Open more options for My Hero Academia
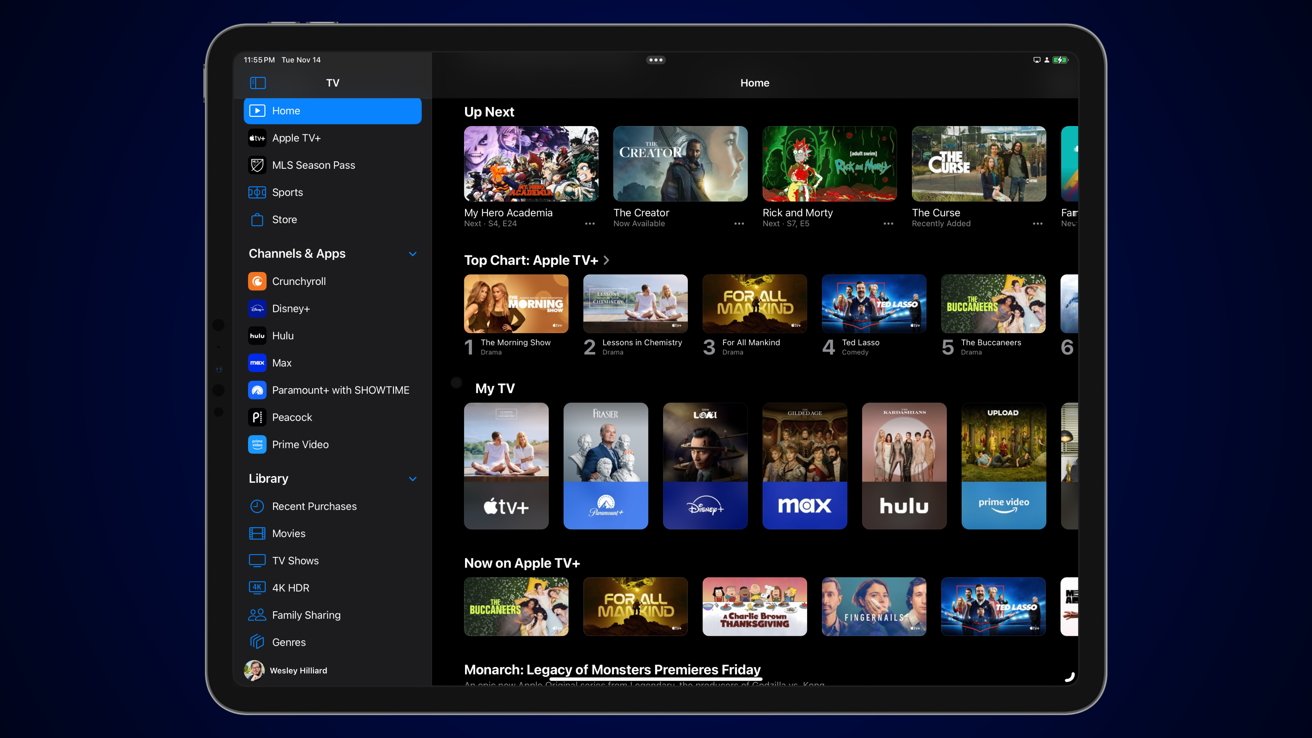Screen dimensions: 1312x738 [589, 222]
